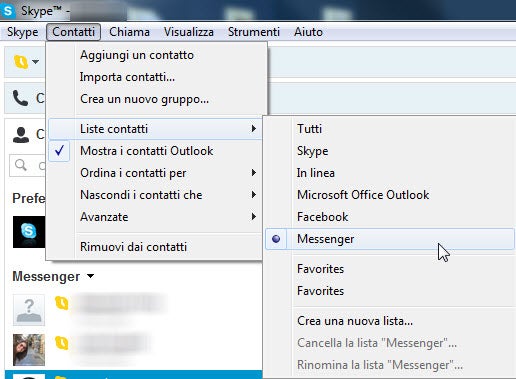Click the first contact's yellow away status icon

click(62, 303)
